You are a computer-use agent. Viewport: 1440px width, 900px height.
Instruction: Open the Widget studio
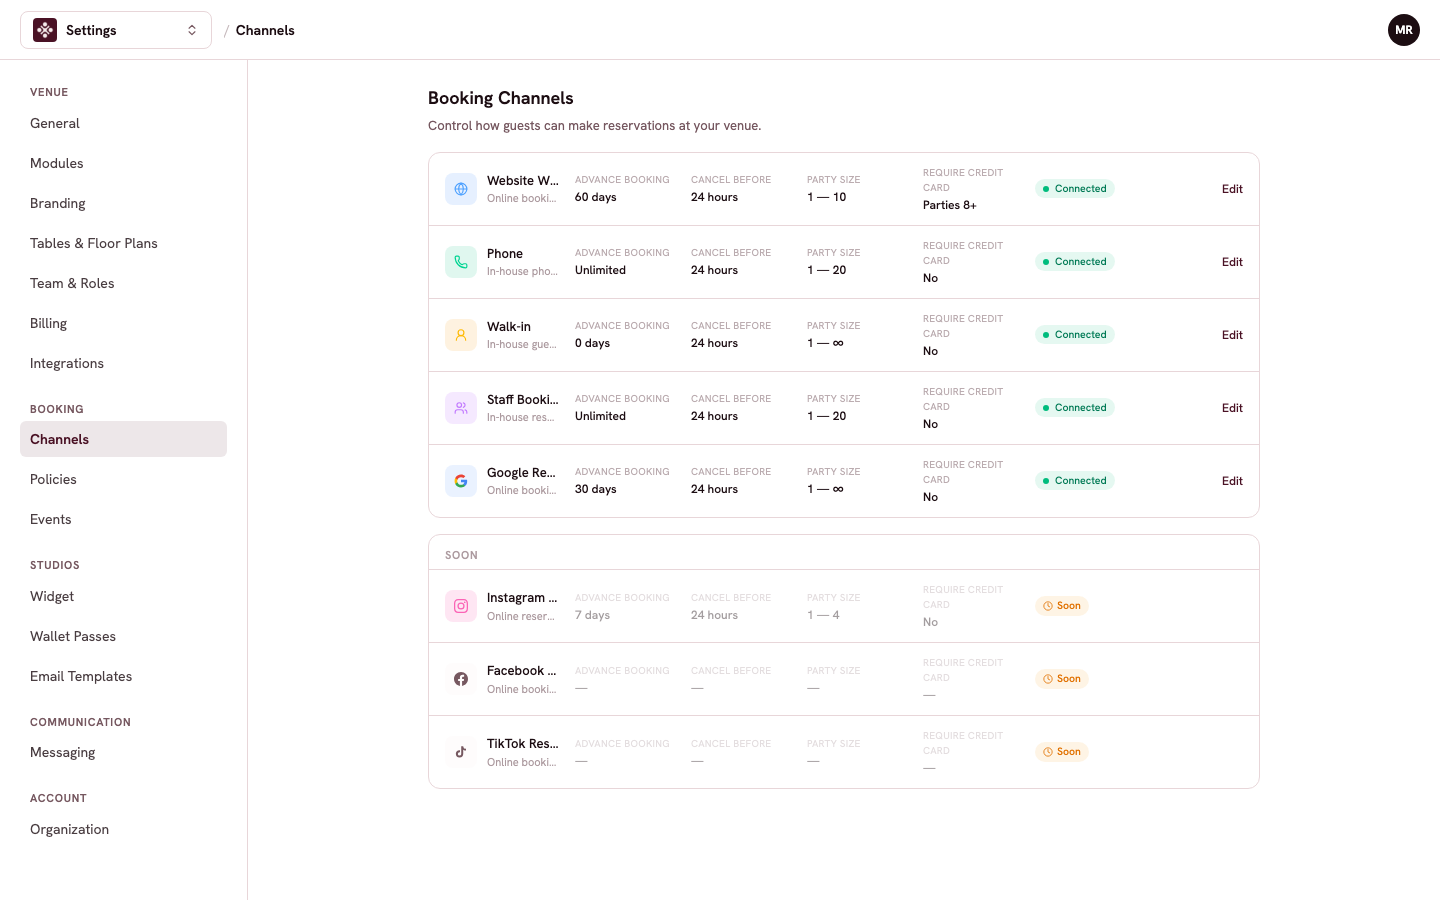[123, 596]
